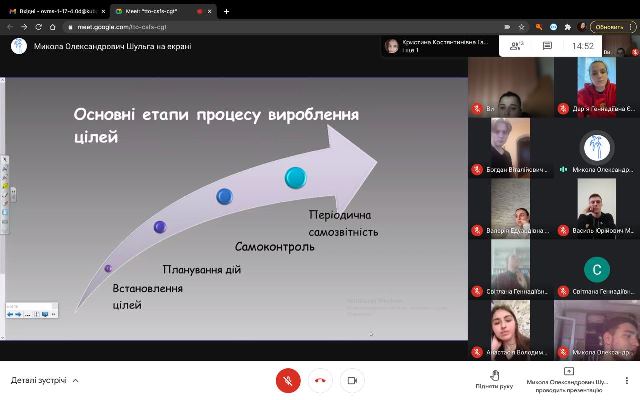
Task: Select Дар'я Геннадіївна's video tile
Action: [597, 87]
